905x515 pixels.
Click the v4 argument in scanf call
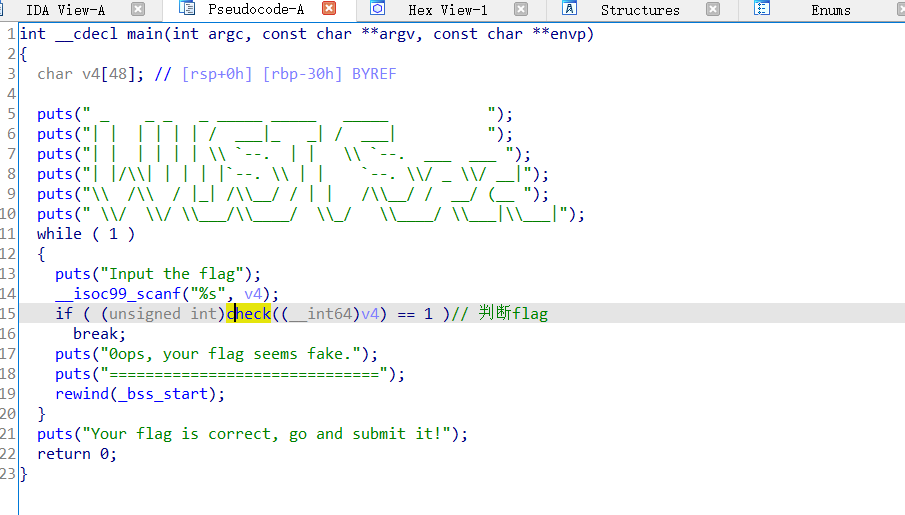click(253, 294)
